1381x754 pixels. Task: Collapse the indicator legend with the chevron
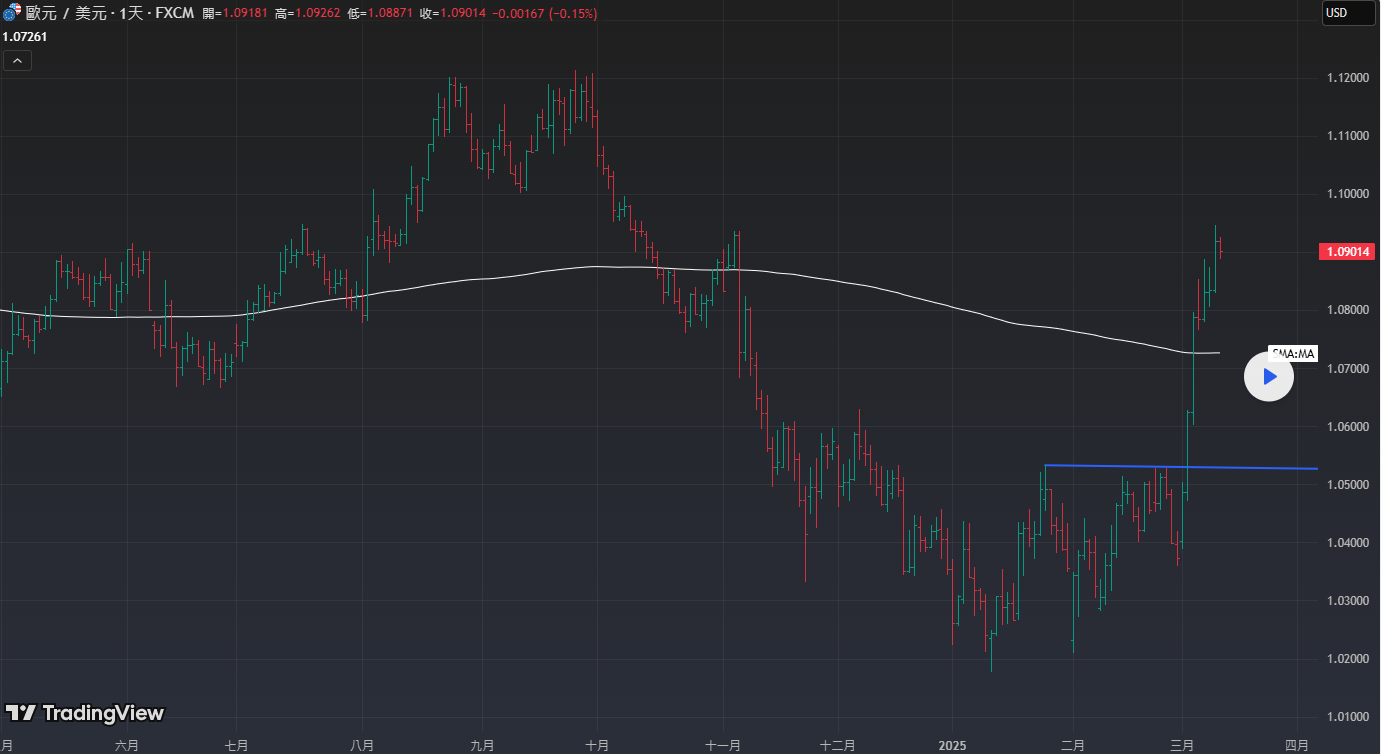click(x=18, y=61)
